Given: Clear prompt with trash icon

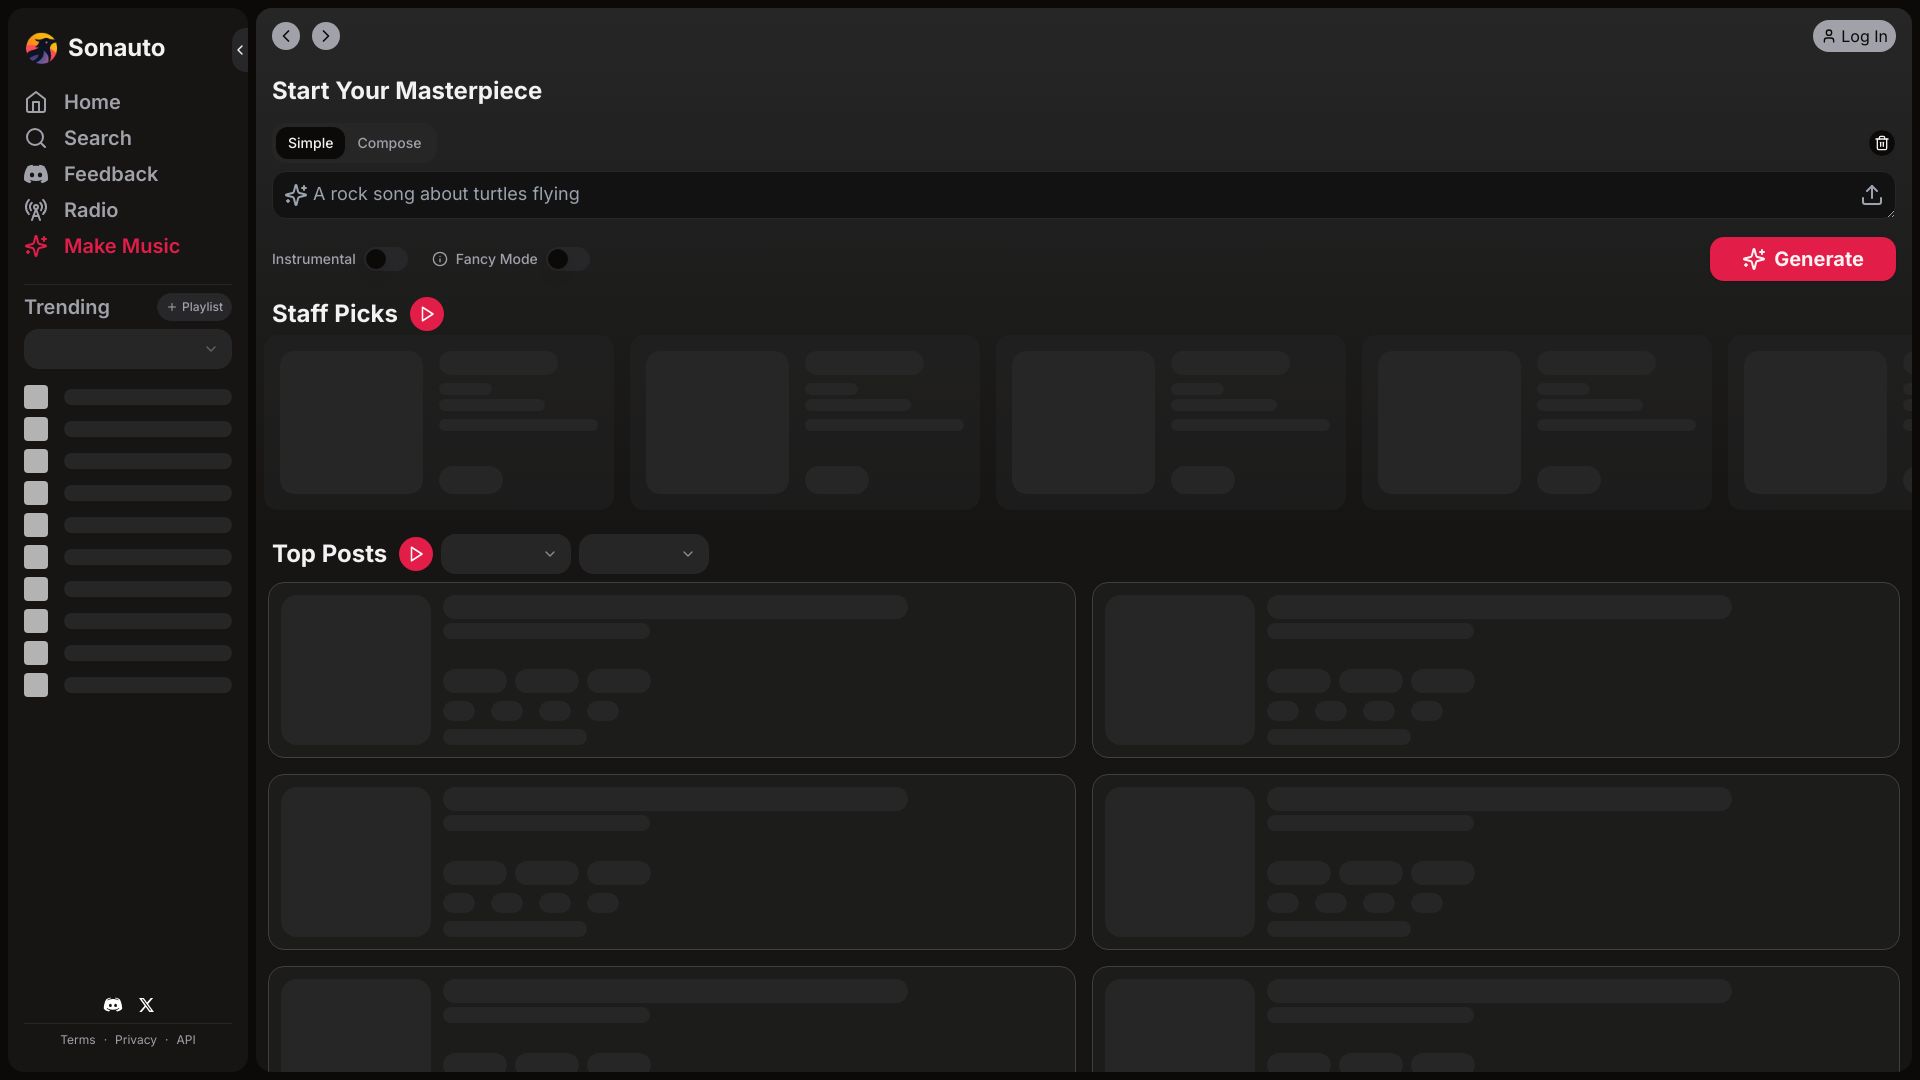Looking at the screenshot, I should coord(1882,143).
